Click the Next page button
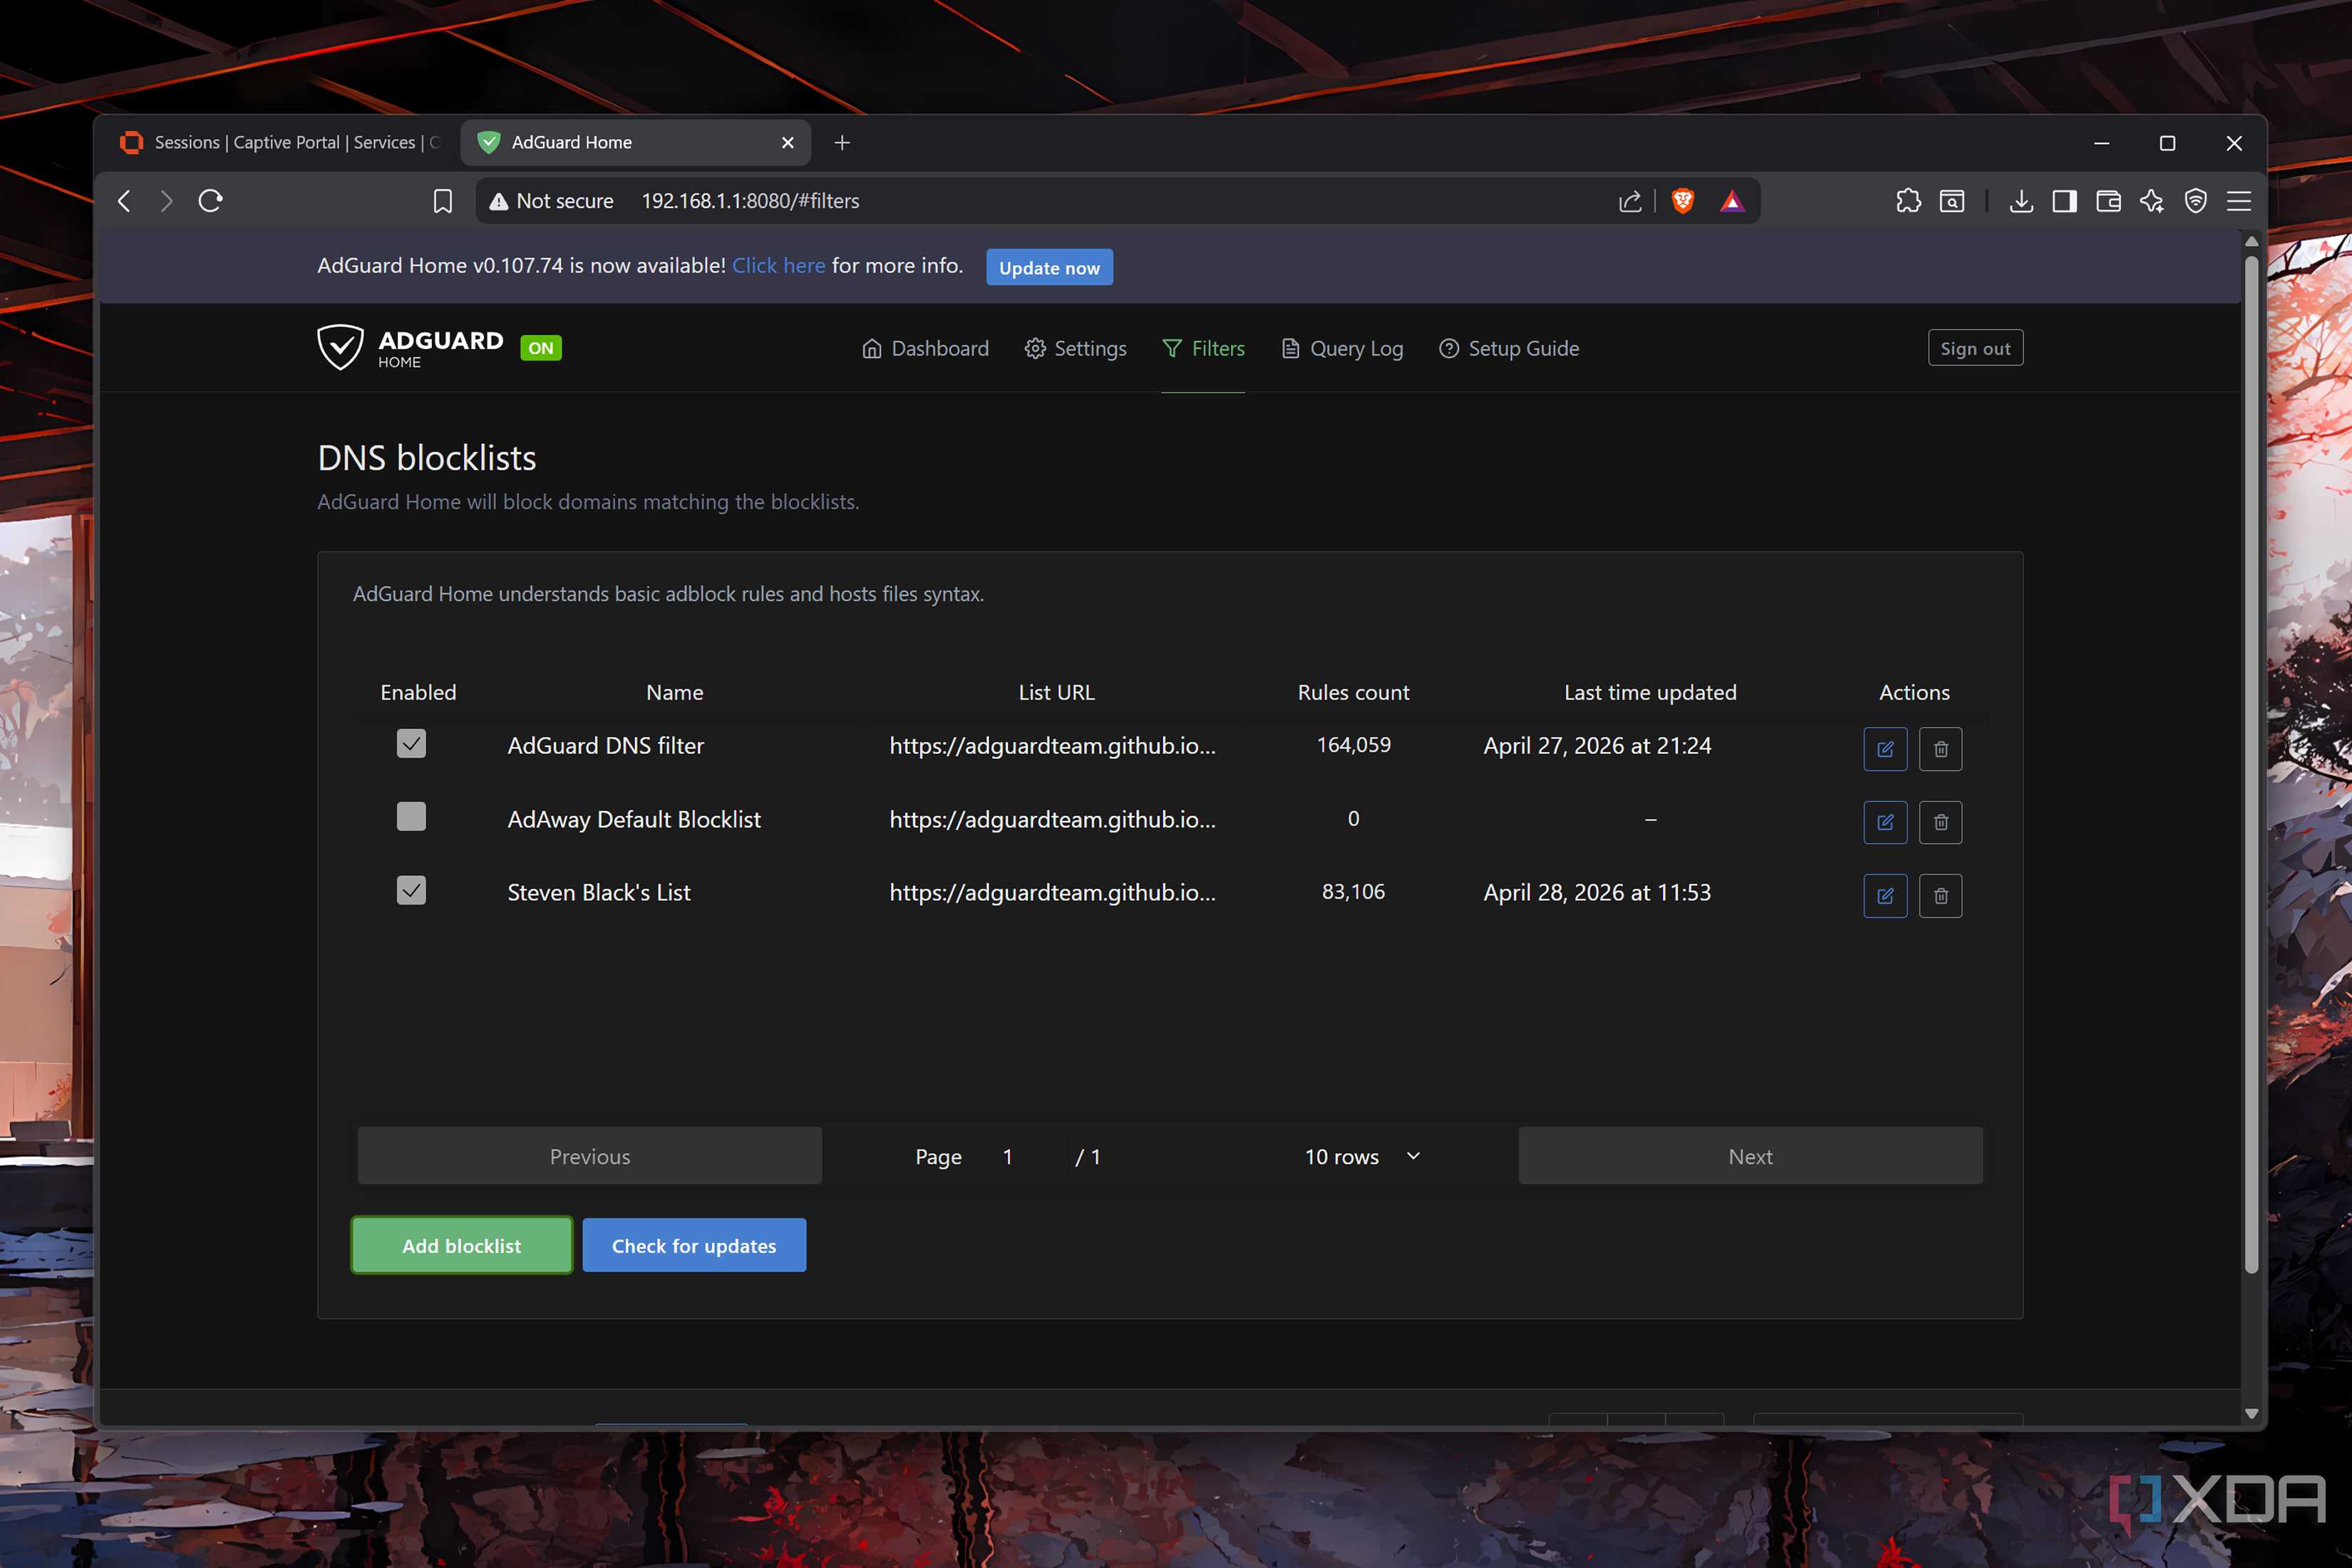The width and height of the screenshot is (2352, 1568). 1750,1156
